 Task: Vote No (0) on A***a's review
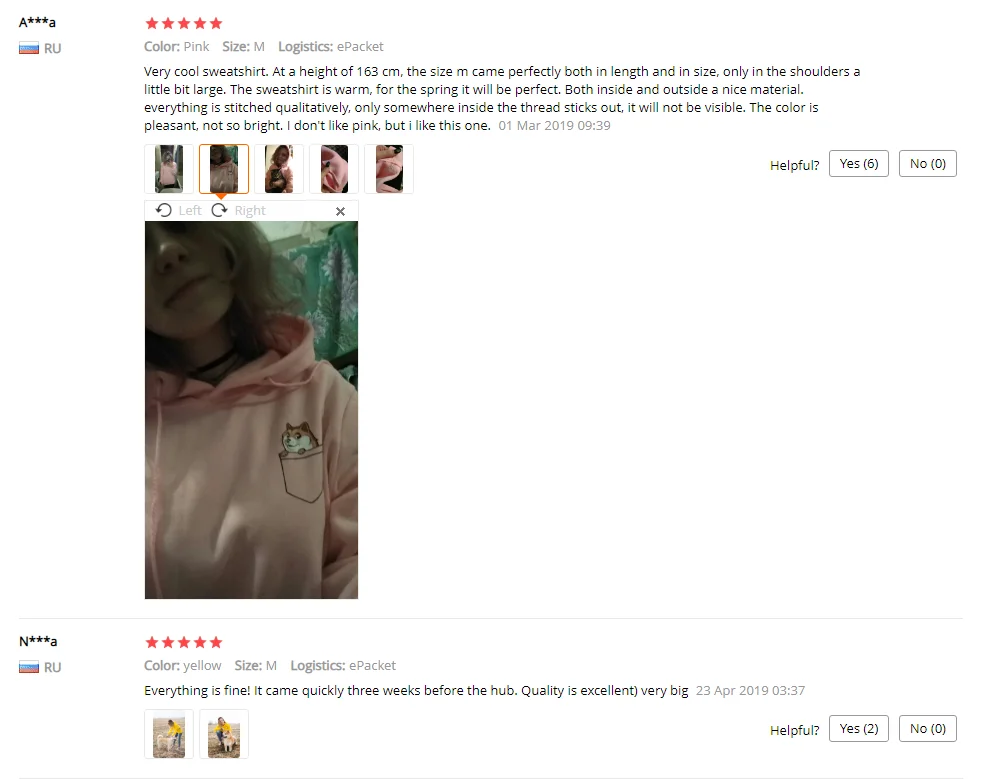(927, 164)
